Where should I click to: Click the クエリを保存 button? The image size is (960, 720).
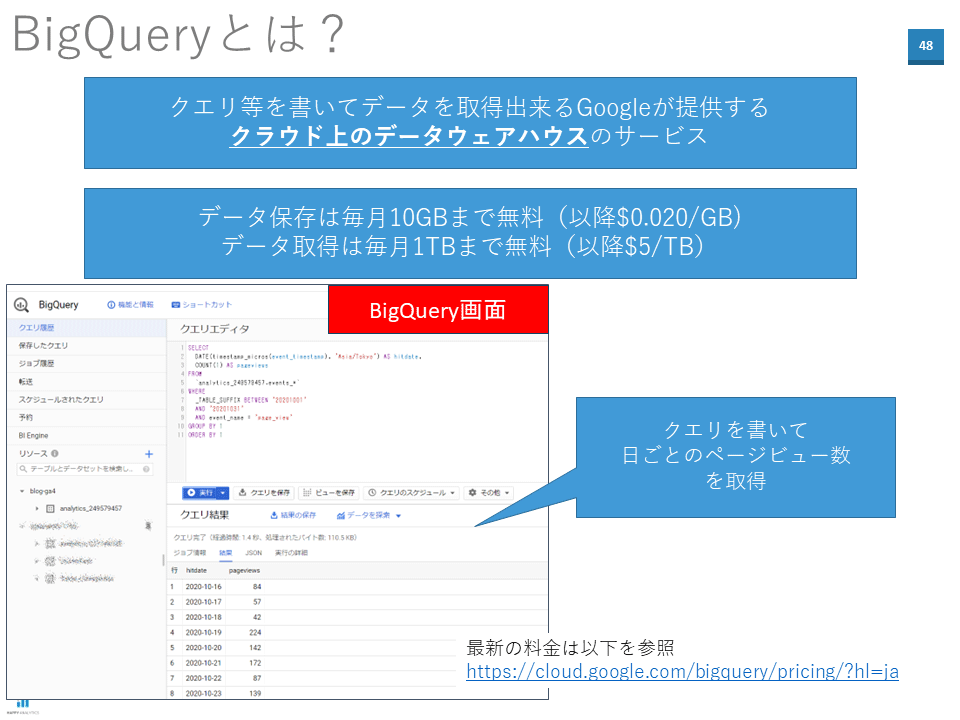[264, 492]
